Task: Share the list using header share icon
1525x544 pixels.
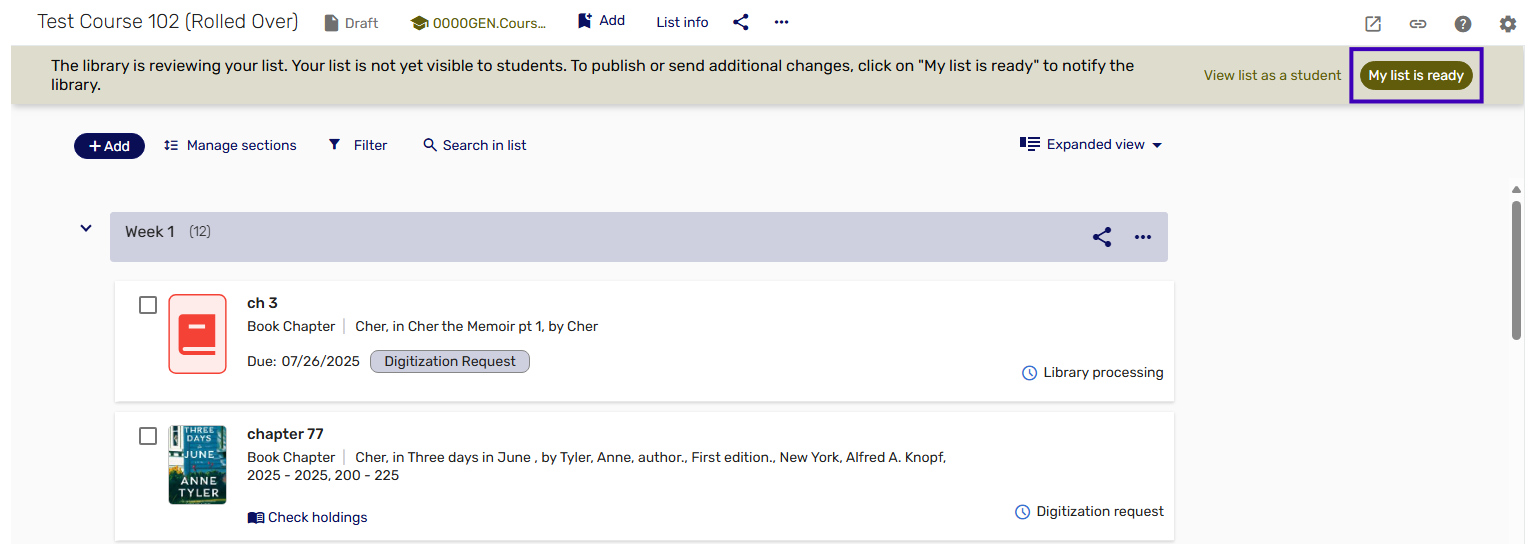Action: (741, 22)
